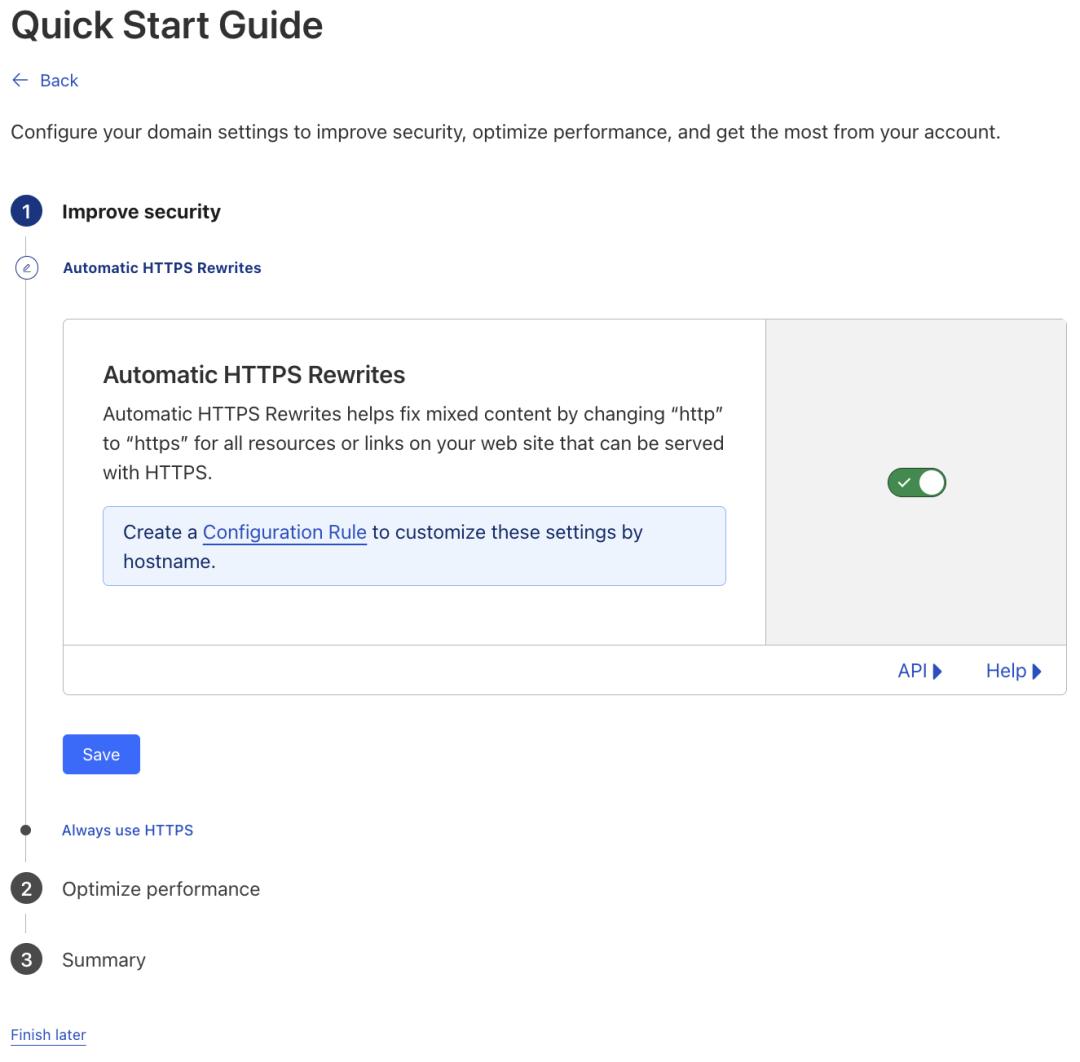The image size is (1080, 1062).
Task: Expand the API section
Action: [920, 671]
